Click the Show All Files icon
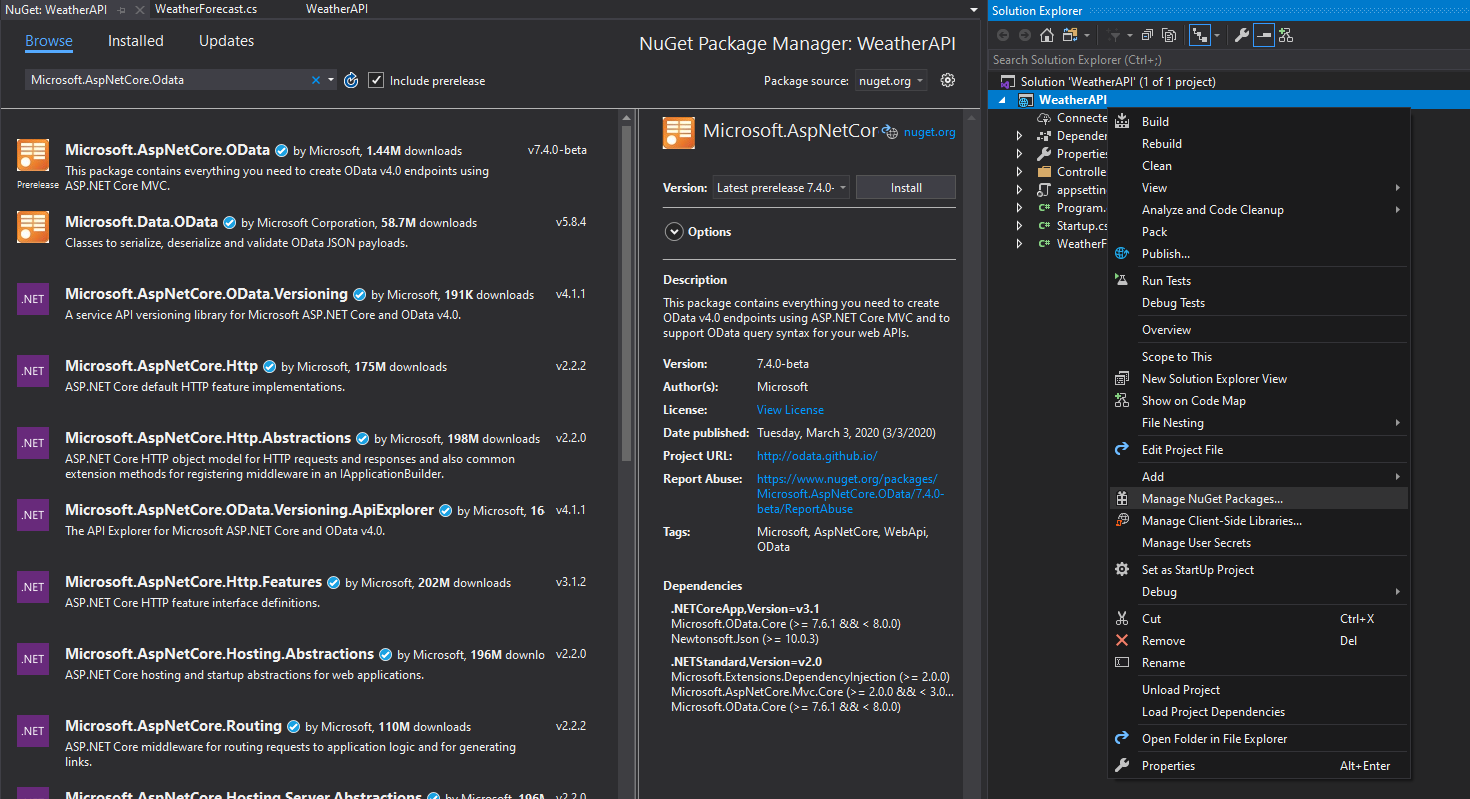The height and width of the screenshot is (799, 1470). [x=1169, y=35]
